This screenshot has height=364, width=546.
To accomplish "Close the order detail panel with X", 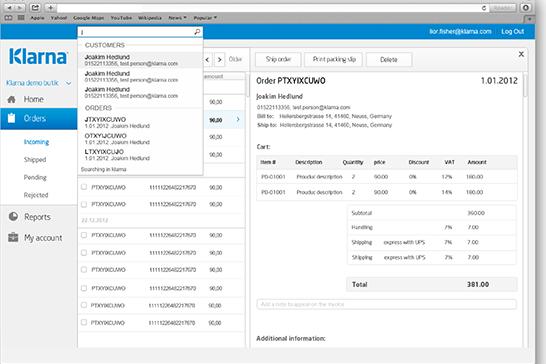I will point(521,54).
